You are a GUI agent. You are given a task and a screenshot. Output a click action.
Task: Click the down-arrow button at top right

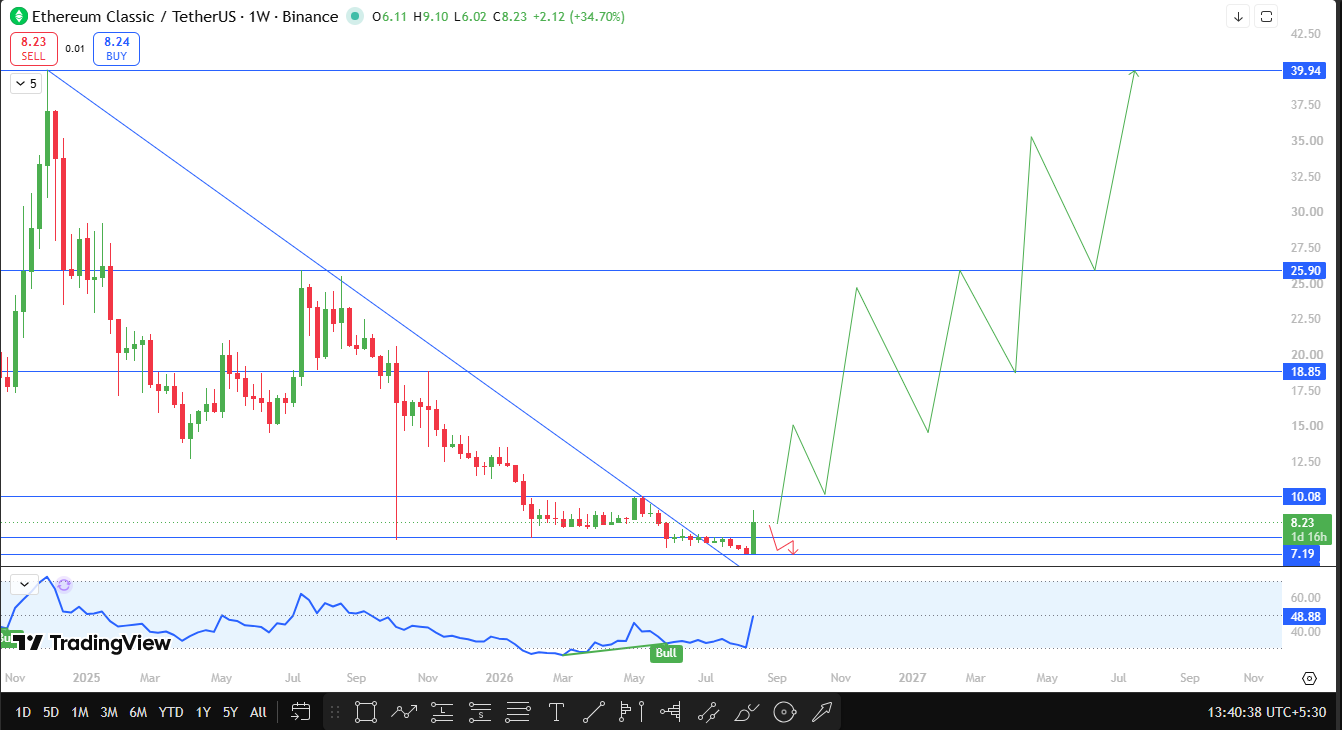pos(1238,16)
